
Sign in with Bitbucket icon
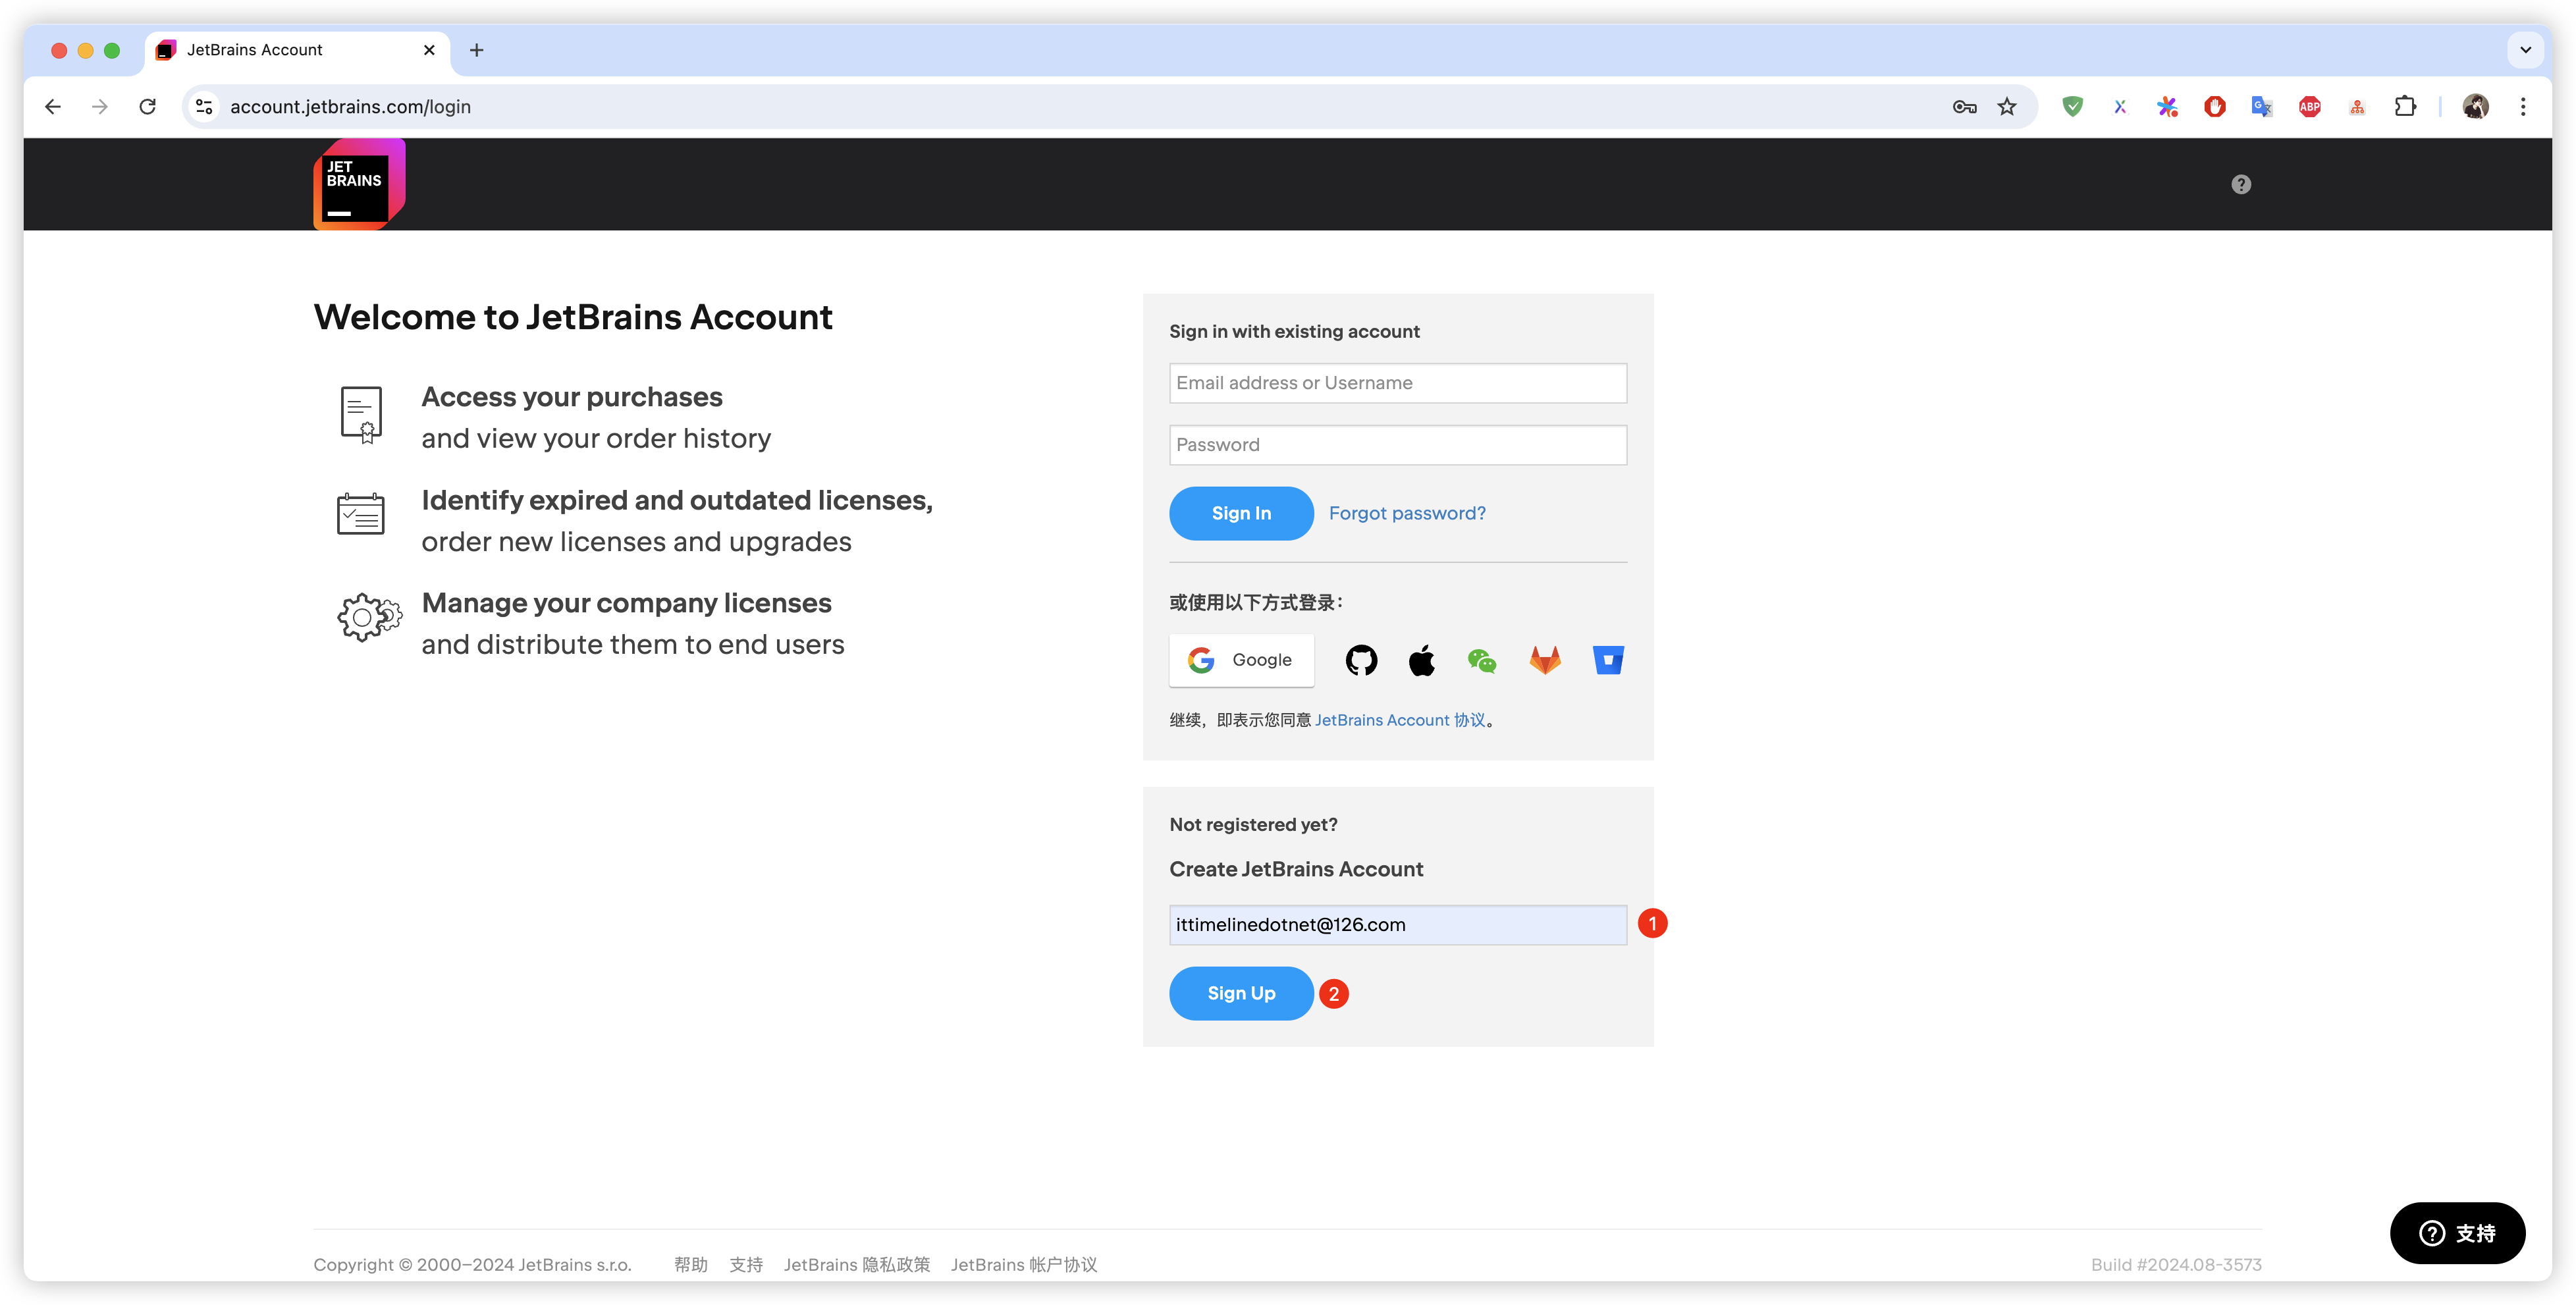(1608, 660)
